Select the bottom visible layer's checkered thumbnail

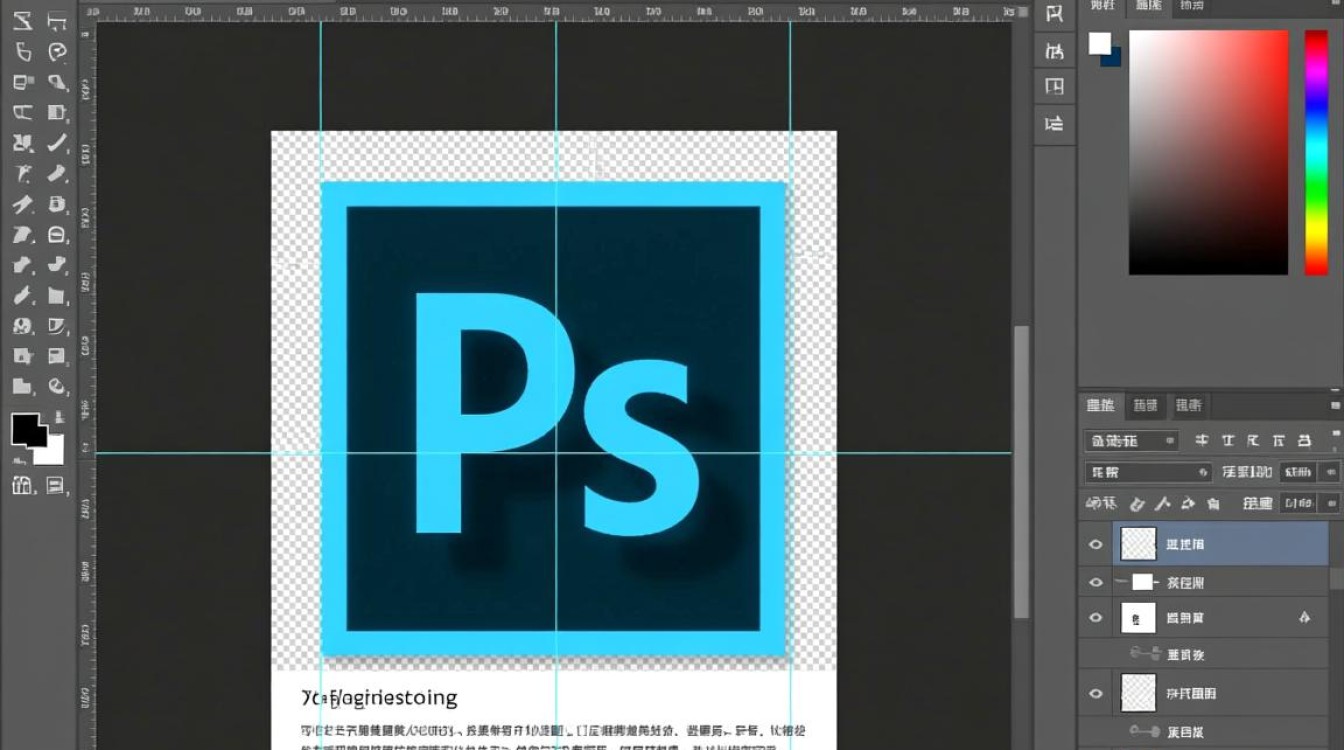point(1138,692)
